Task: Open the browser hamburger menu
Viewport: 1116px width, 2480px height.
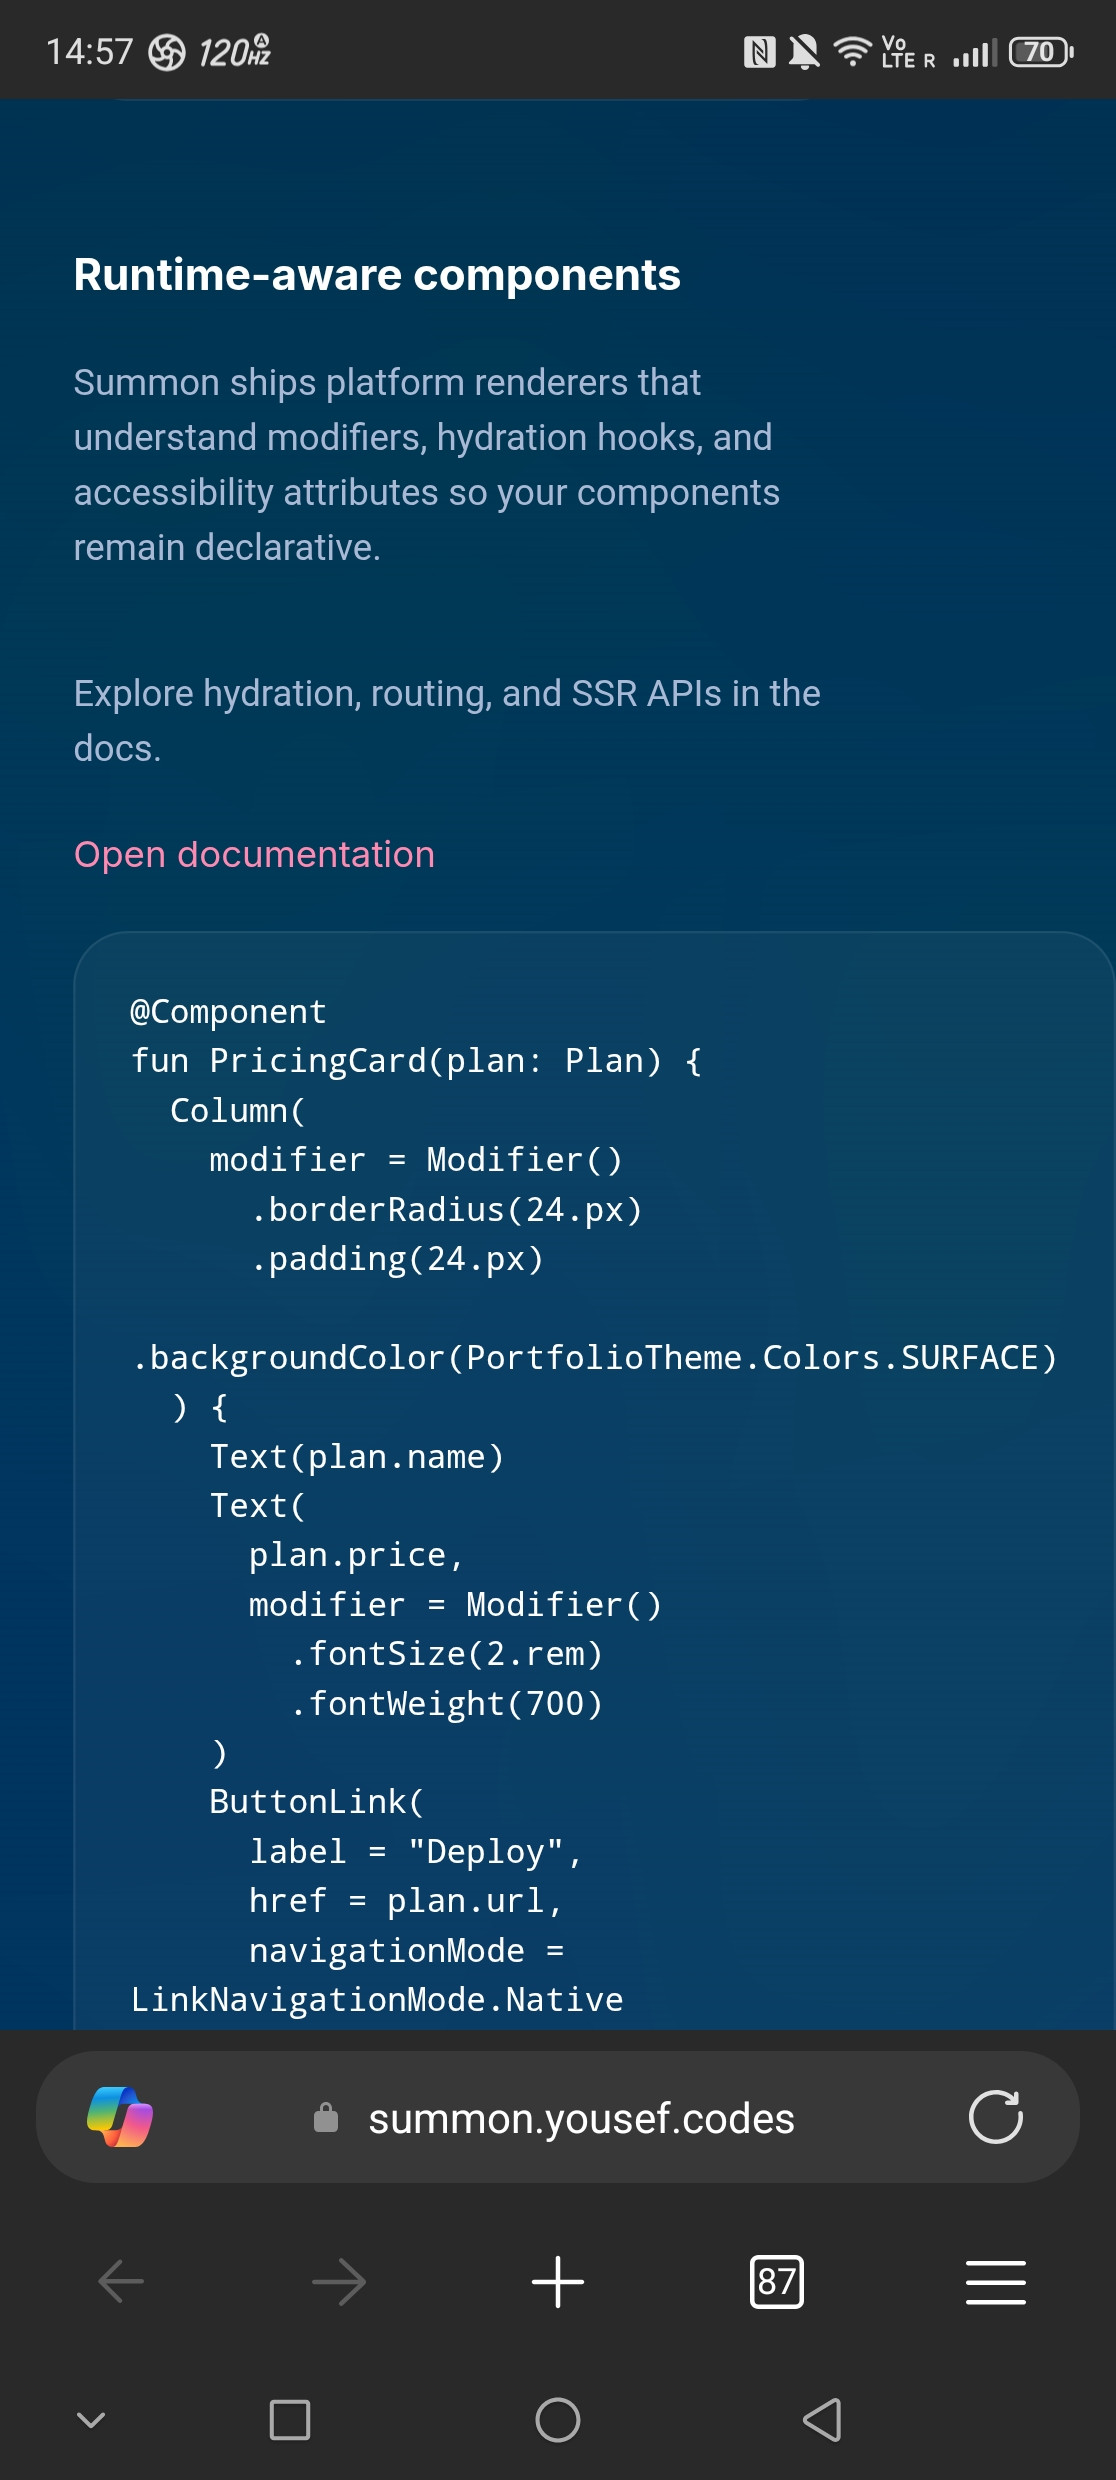Action: tap(995, 2282)
